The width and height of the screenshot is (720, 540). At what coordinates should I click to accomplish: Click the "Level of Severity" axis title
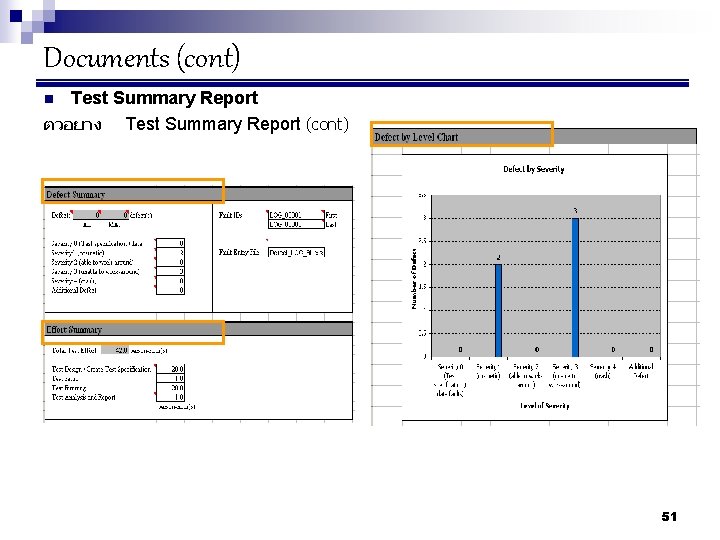[x=545, y=405]
